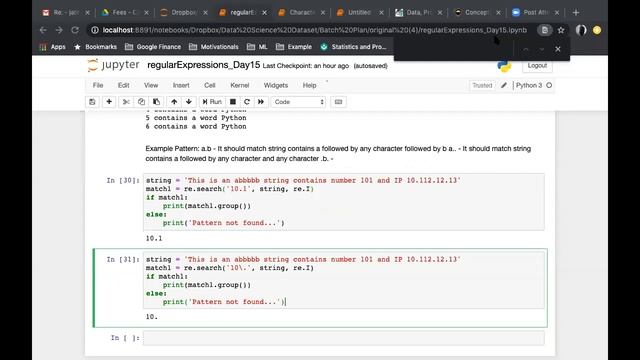Image resolution: width=640 pixels, height=360 pixels.
Task: Insert a cell below with plus icon
Action: [109, 102]
